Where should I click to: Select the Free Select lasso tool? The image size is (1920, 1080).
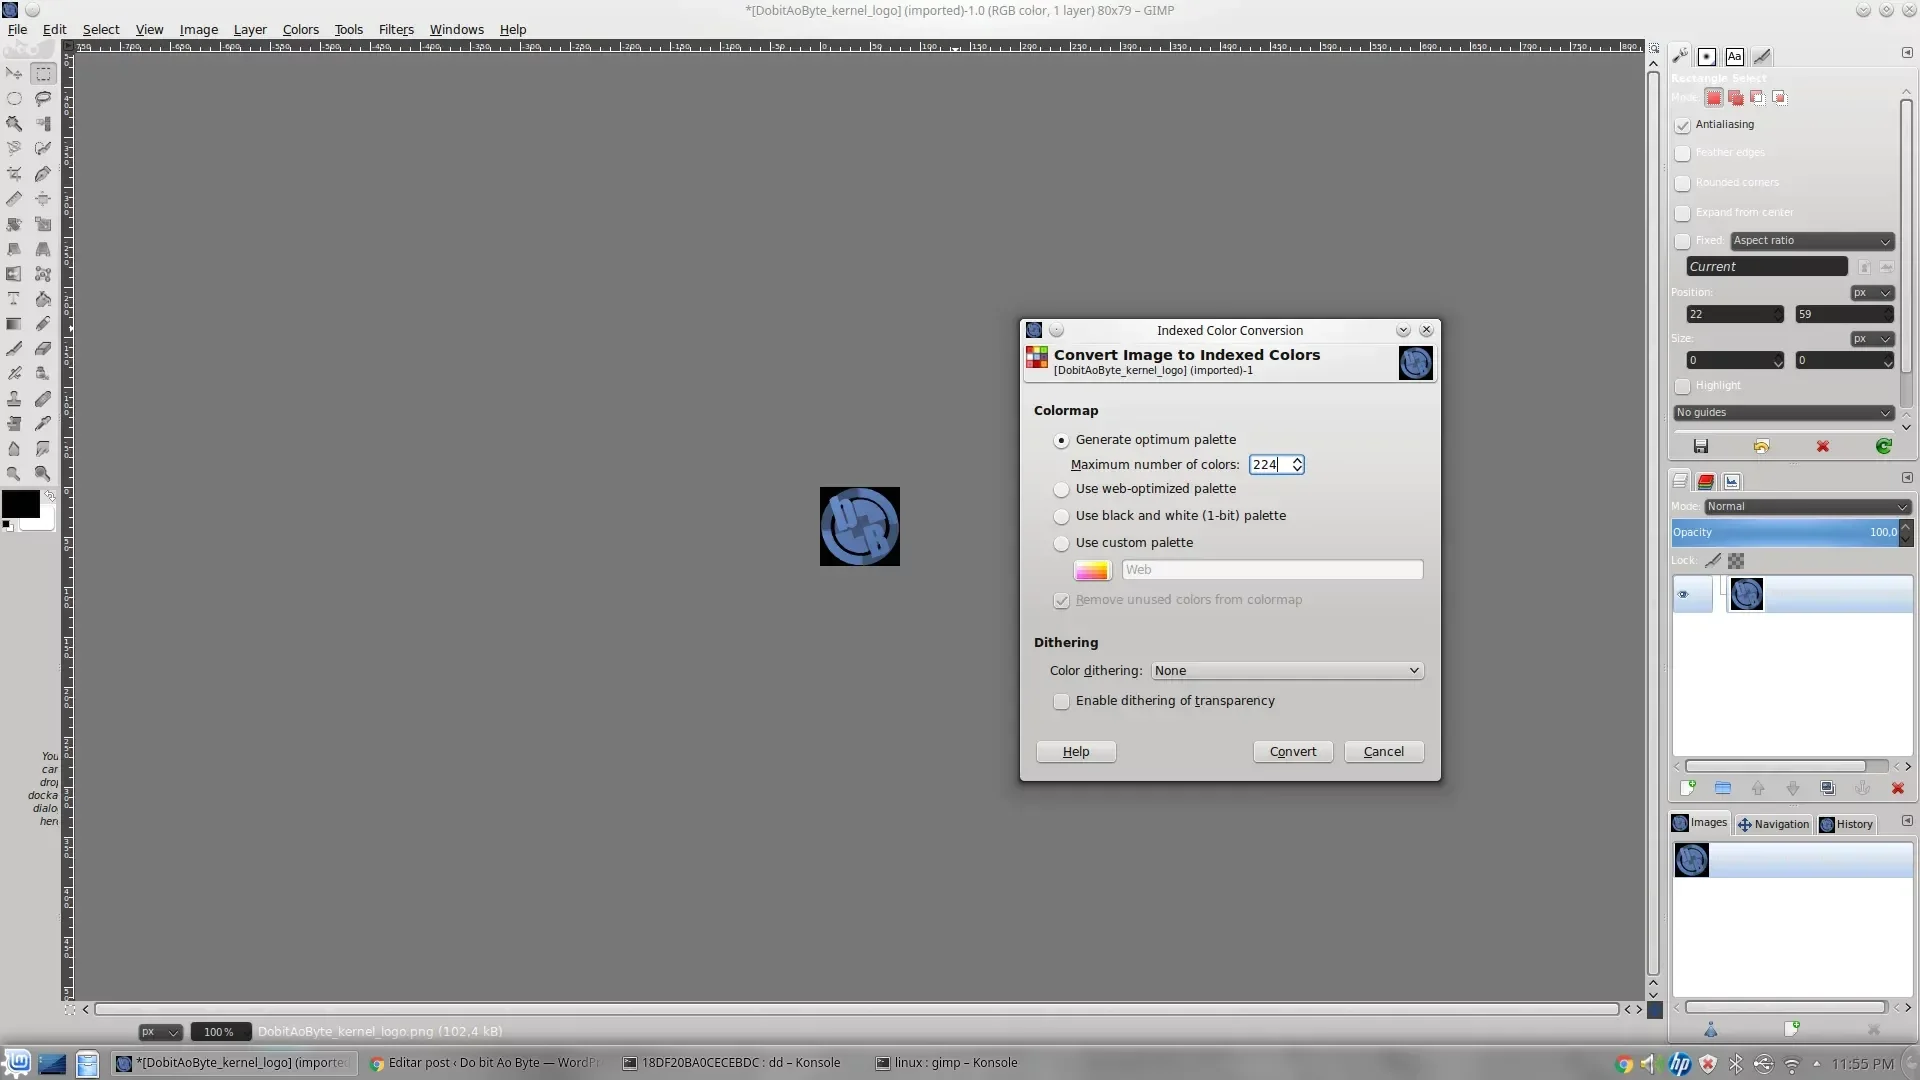coord(43,99)
